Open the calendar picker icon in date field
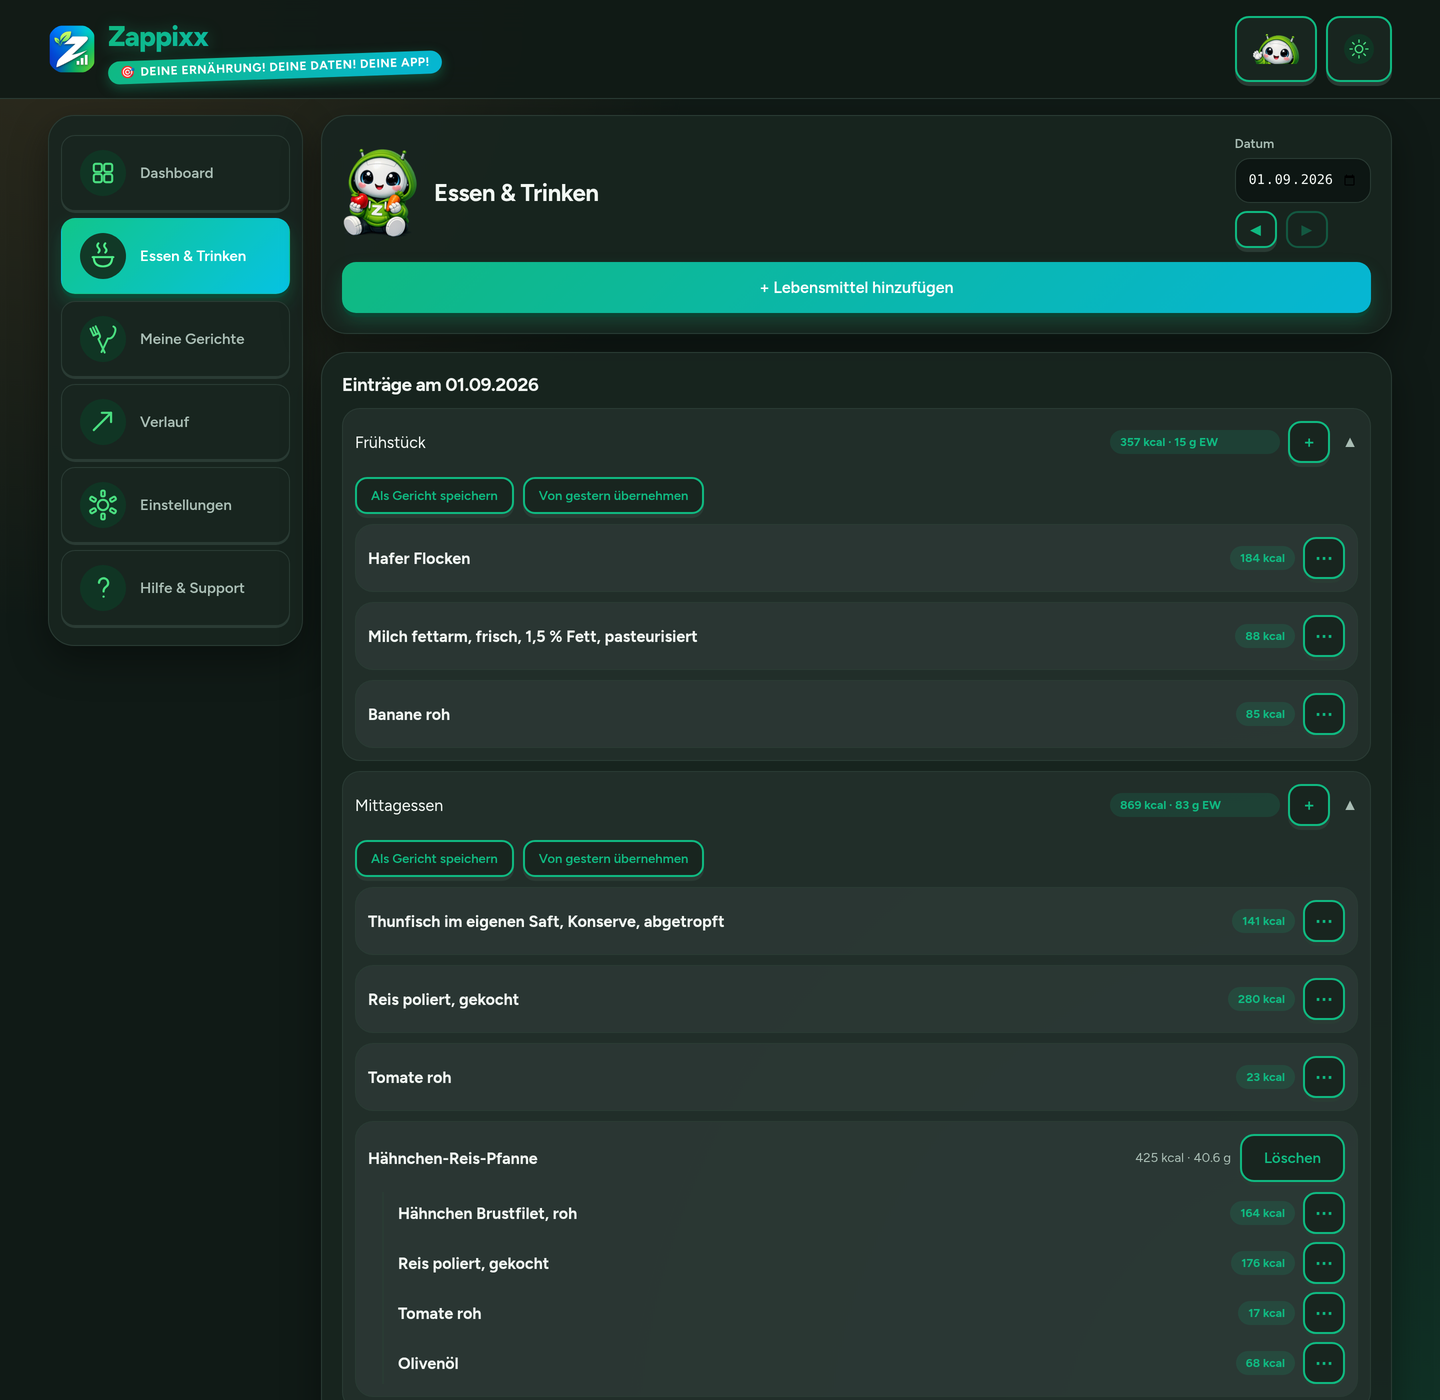Screen dimensions: 1440x1400 tap(1350, 180)
